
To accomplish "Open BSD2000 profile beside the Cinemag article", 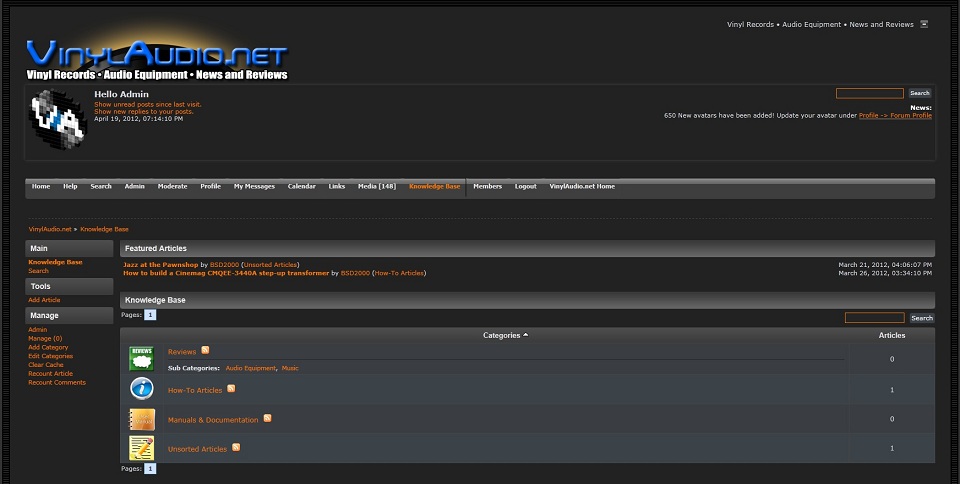I will click(x=355, y=273).
